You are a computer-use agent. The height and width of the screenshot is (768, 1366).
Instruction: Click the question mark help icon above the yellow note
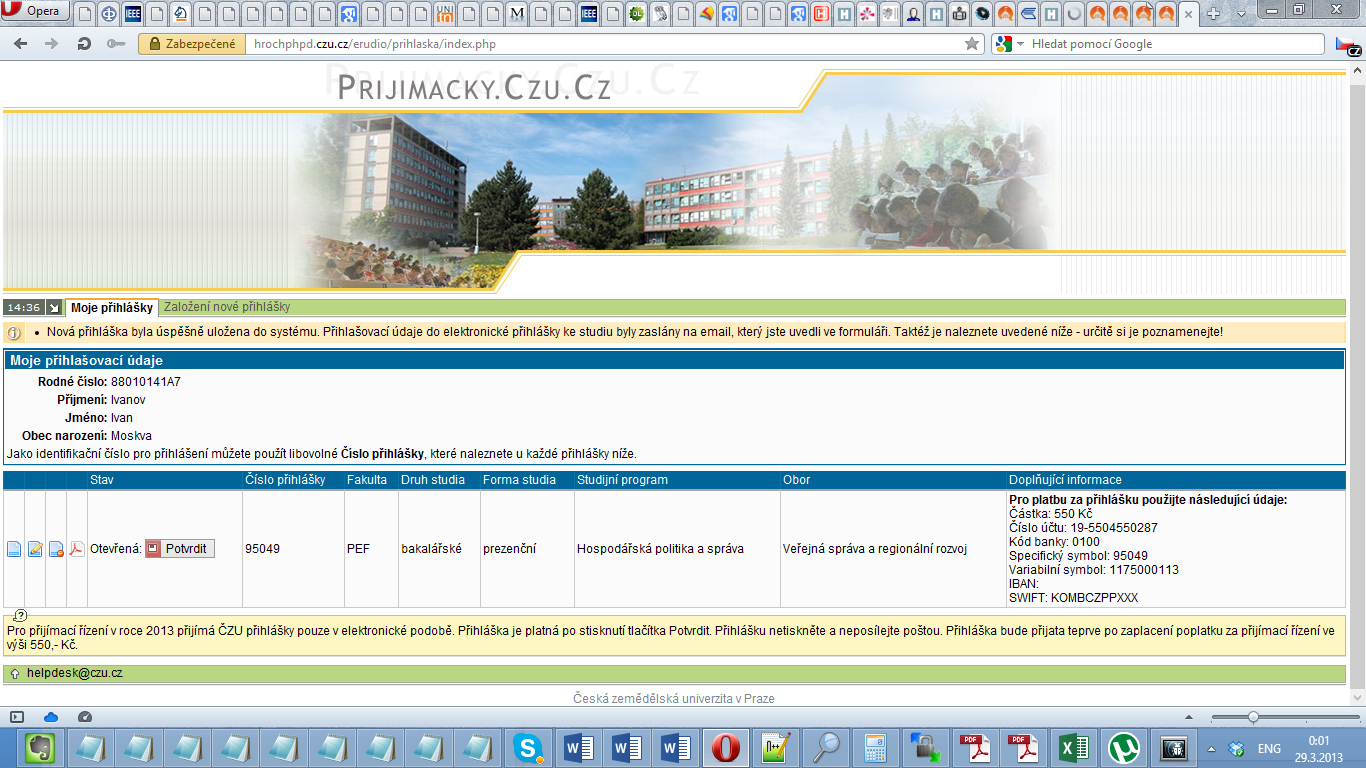[x=20, y=615]
